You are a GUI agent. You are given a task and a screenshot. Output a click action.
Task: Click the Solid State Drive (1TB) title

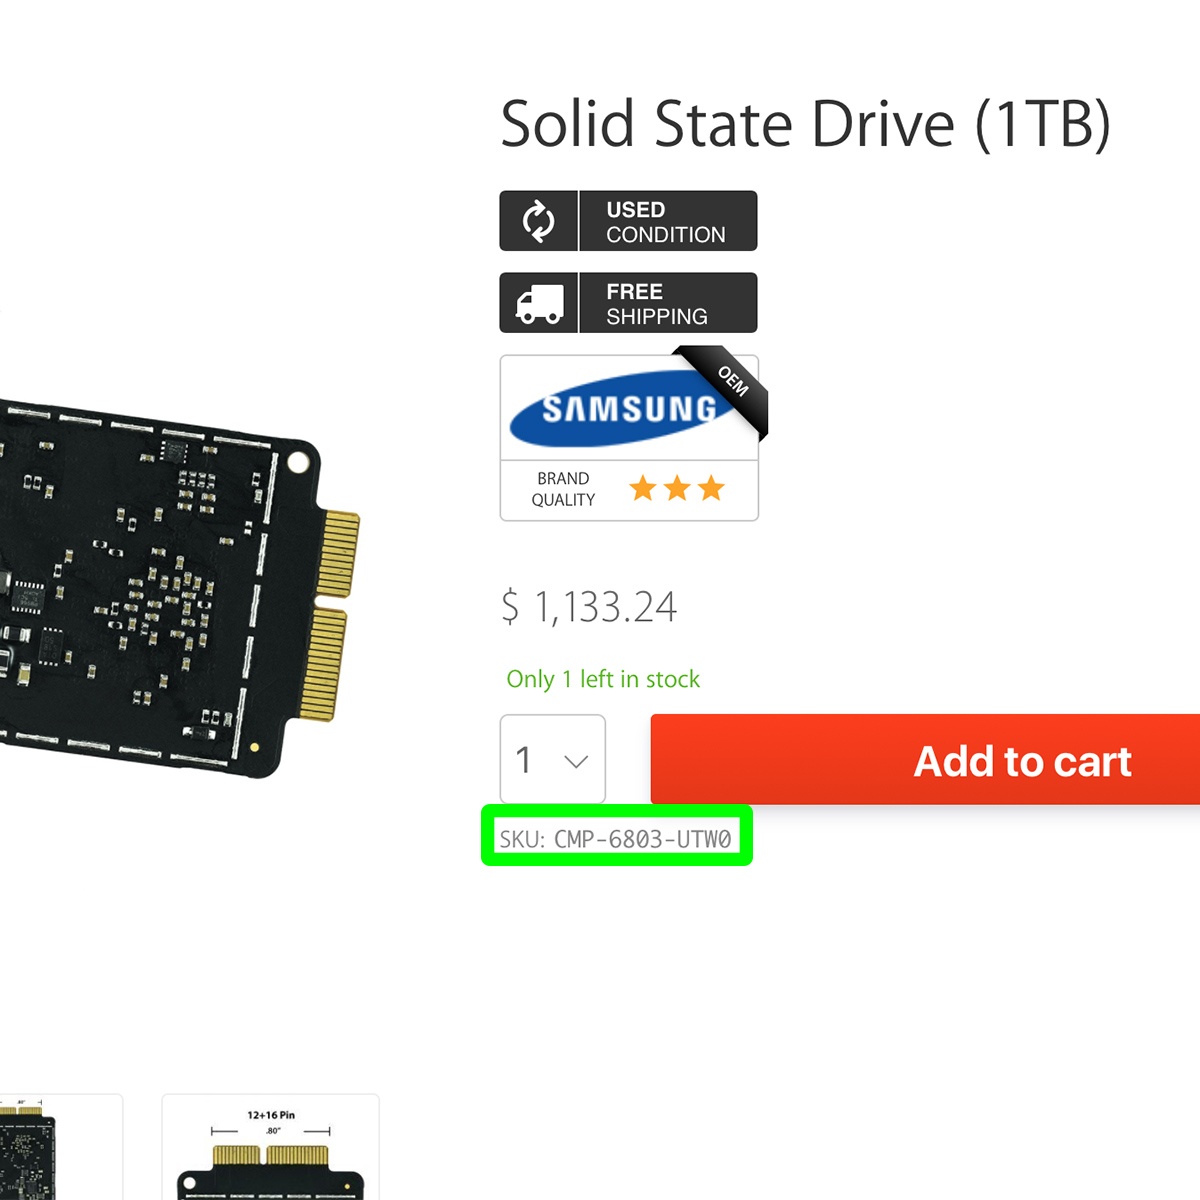click(x=805, y=124)
